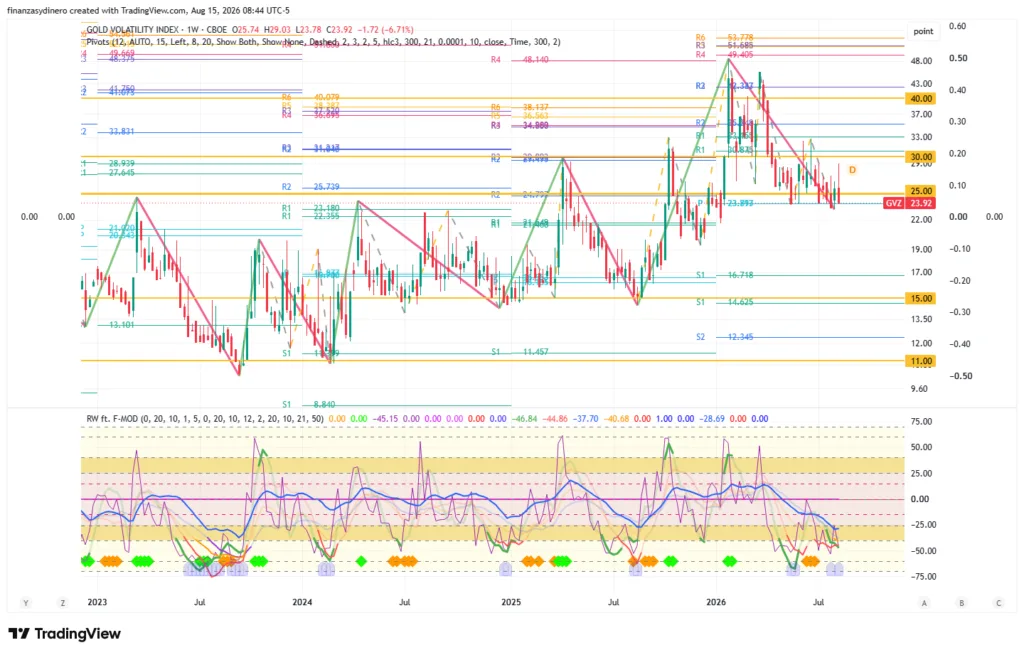Click the R4 49.405 pivot label
The image size is (1024, 655).
pos(724,55)
